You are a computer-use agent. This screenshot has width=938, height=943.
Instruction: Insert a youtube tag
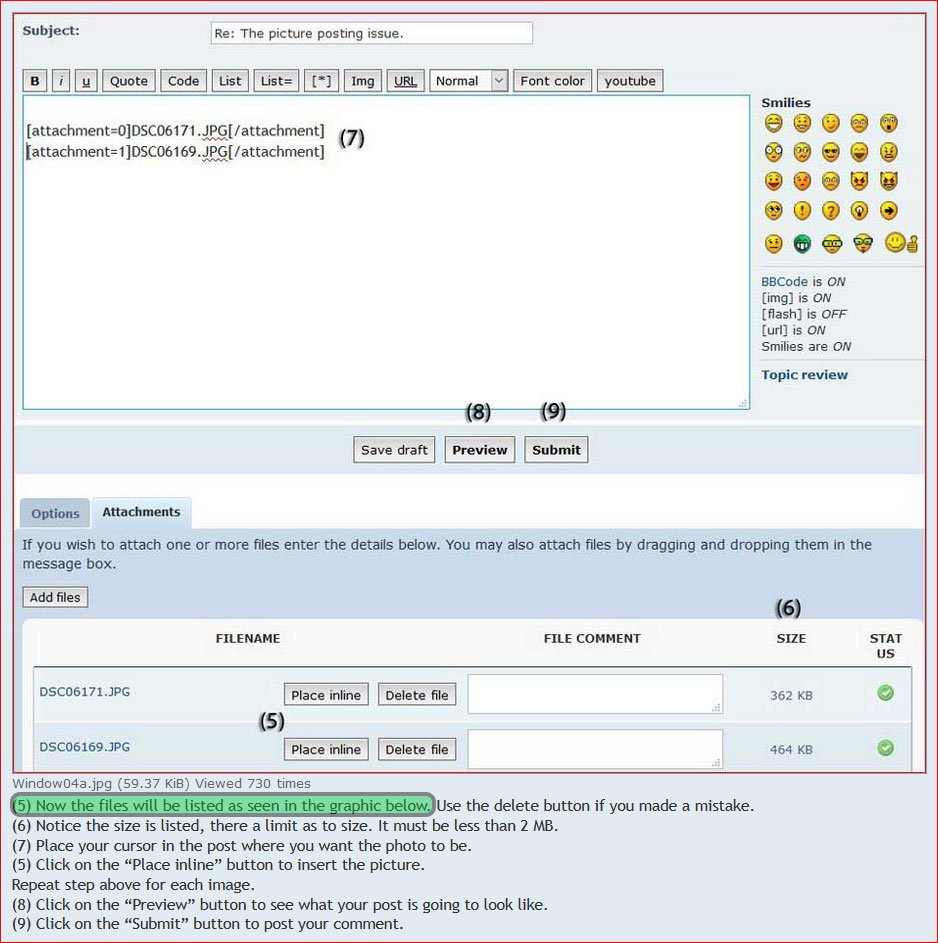[630, 81]
